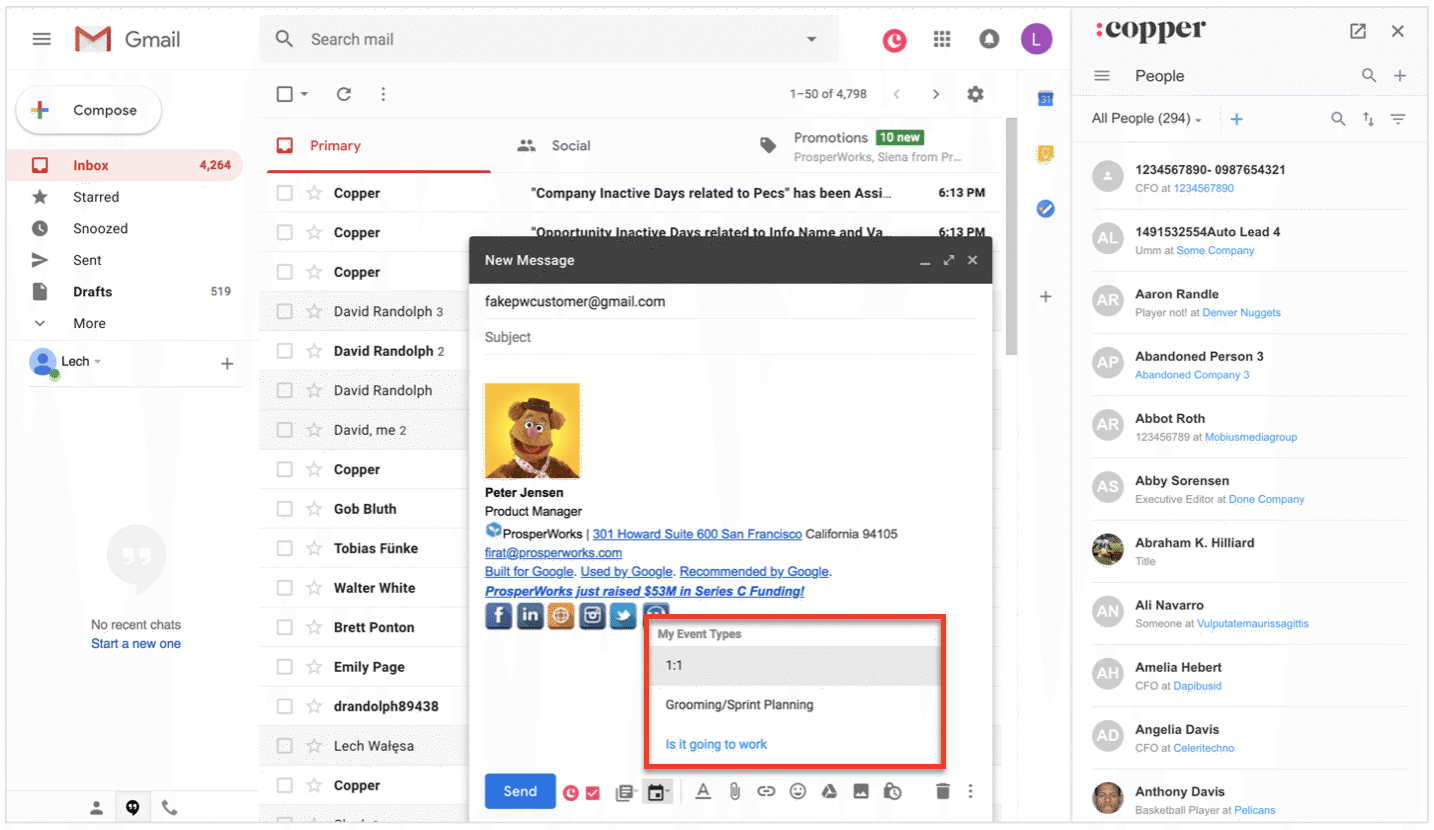Click Start a new one chat link
Viewport: 1434px width, 830px height.
click(136, 644)
